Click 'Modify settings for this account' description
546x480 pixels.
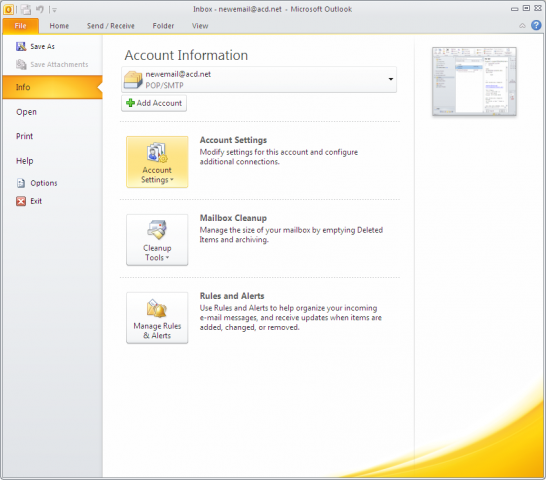(x=279, y=157)
